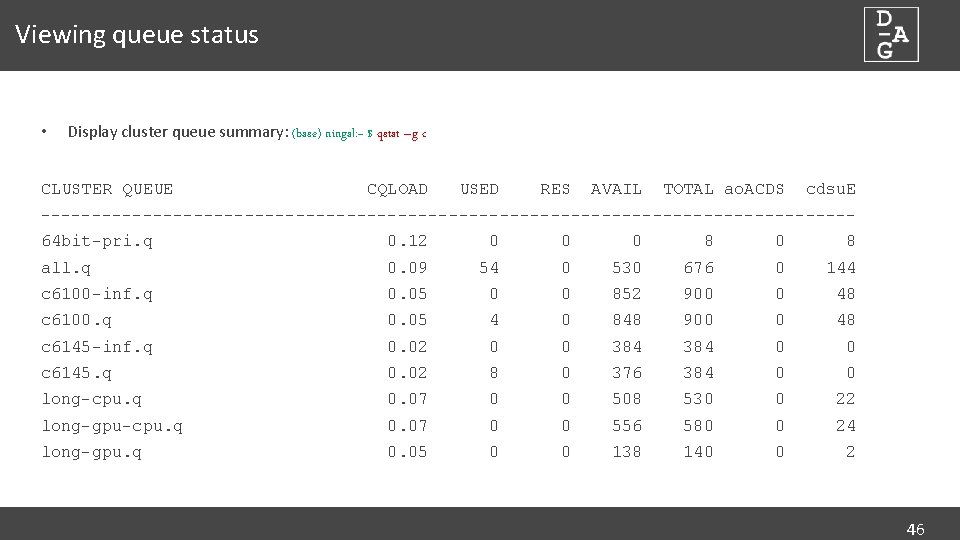Click the RES column header
This screenshot has width=960, height=540.
pos(555,189)
